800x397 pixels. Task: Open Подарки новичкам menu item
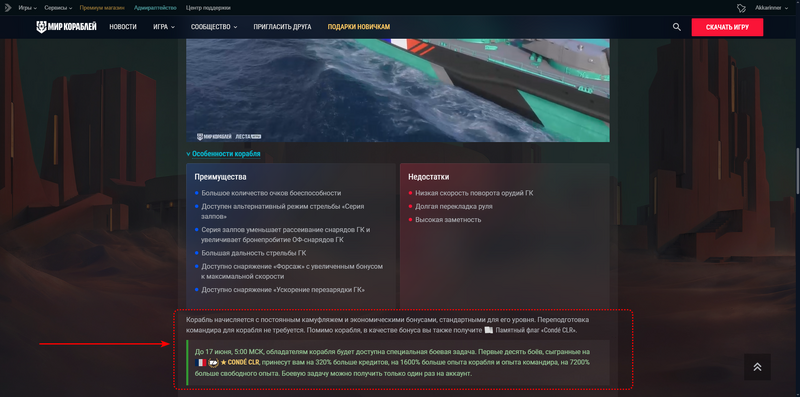coord(359,27)
